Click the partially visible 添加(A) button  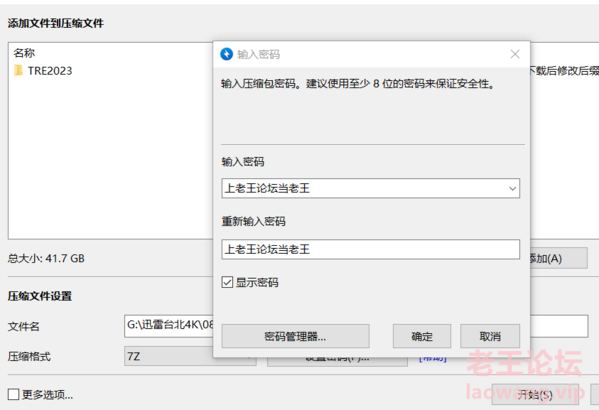[x=559, y=259]
